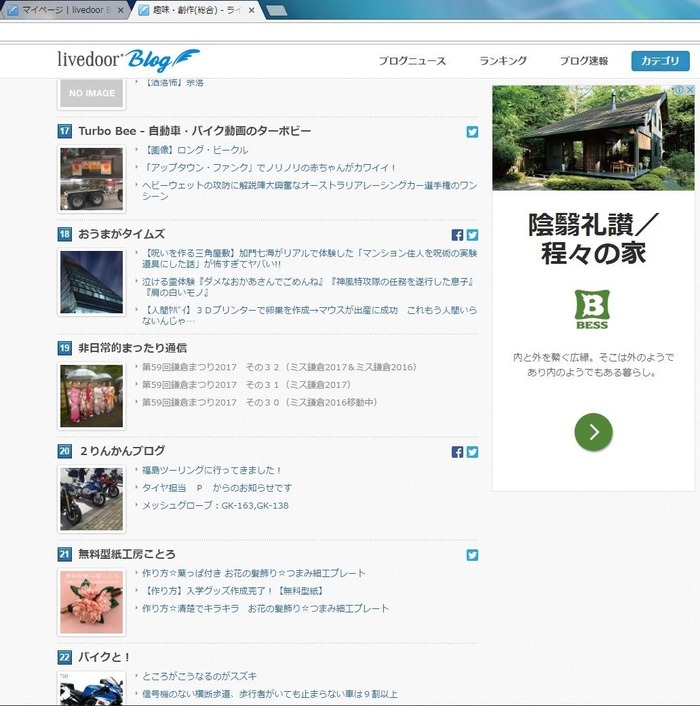The height and width of the screenshot is (706, 700).
Task: Open ブログニュース in the navigation
Action: [x=412, y=61]
